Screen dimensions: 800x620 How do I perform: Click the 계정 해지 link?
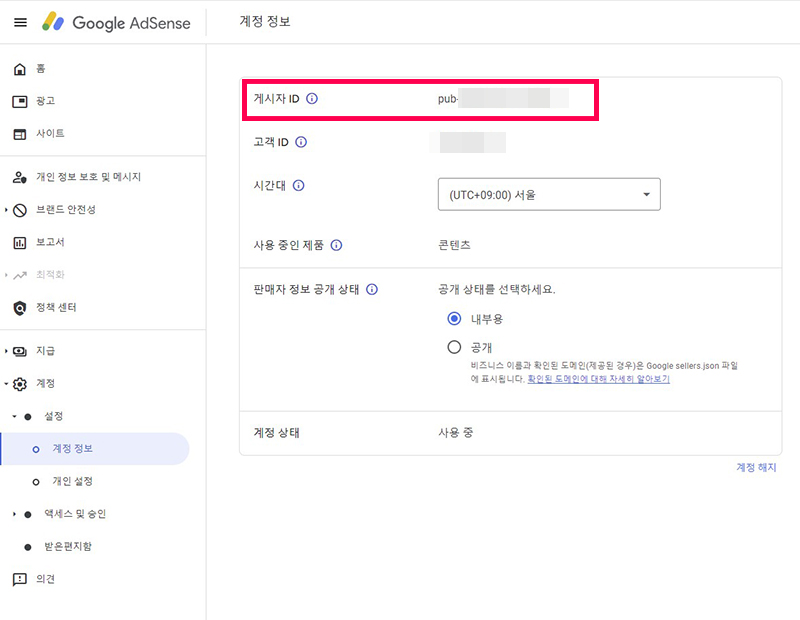pos(756,467)
